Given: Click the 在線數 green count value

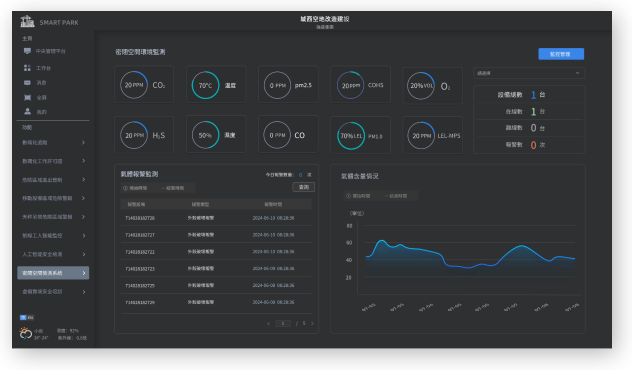Looking at the screenshot, I should click(x=533, y=111).
